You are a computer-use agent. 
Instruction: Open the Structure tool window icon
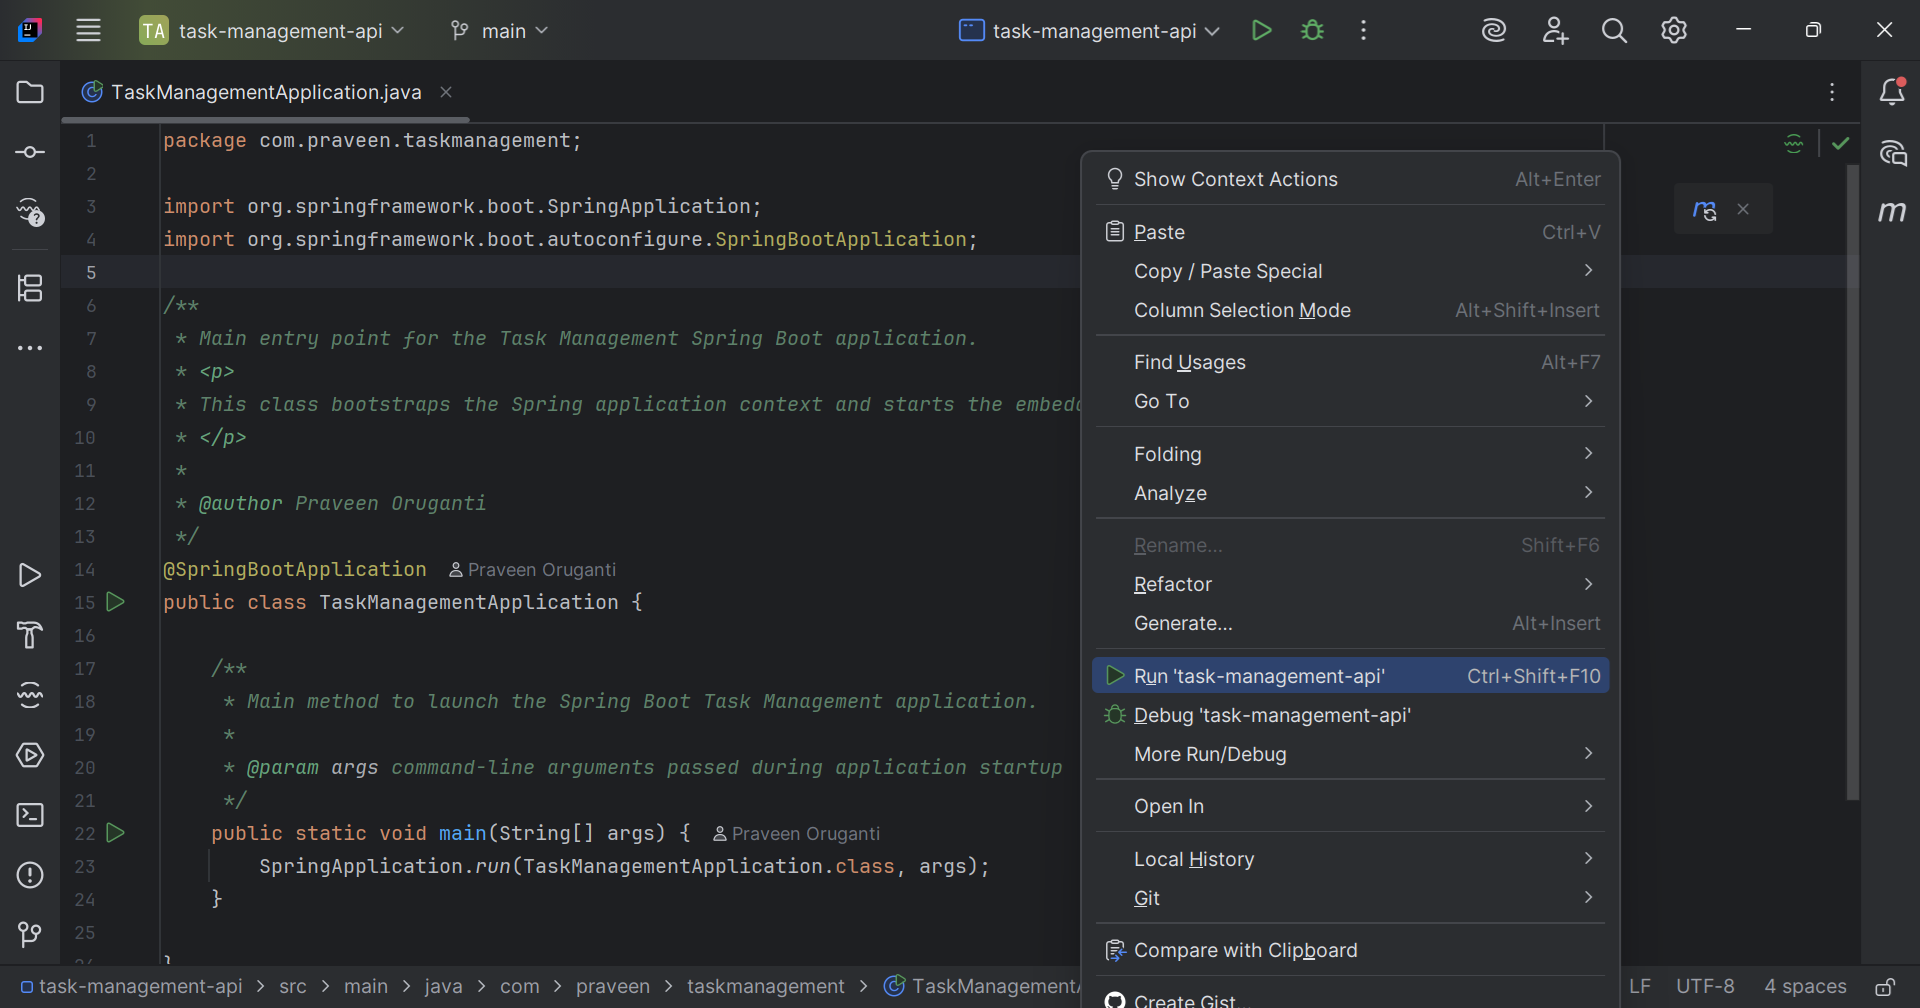(30, 288)
